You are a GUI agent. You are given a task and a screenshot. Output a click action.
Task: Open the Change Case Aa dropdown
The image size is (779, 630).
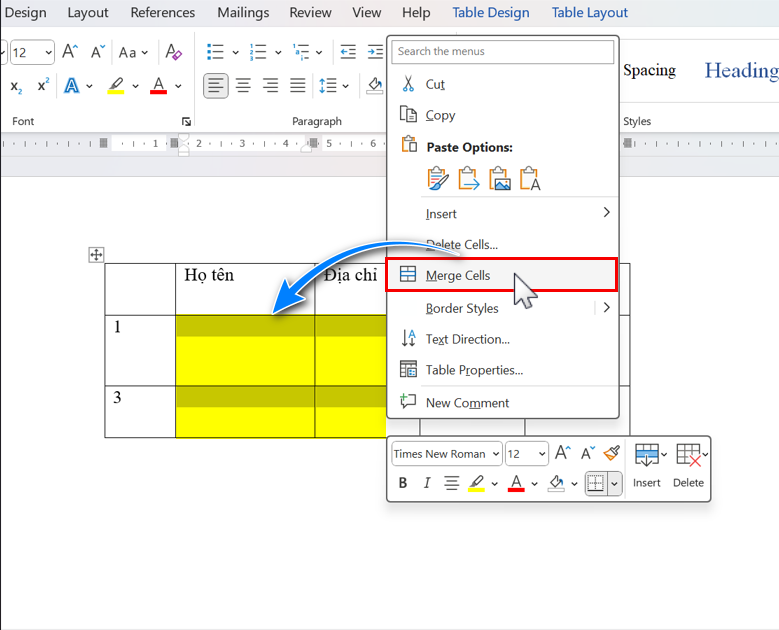tap(133, 52)
